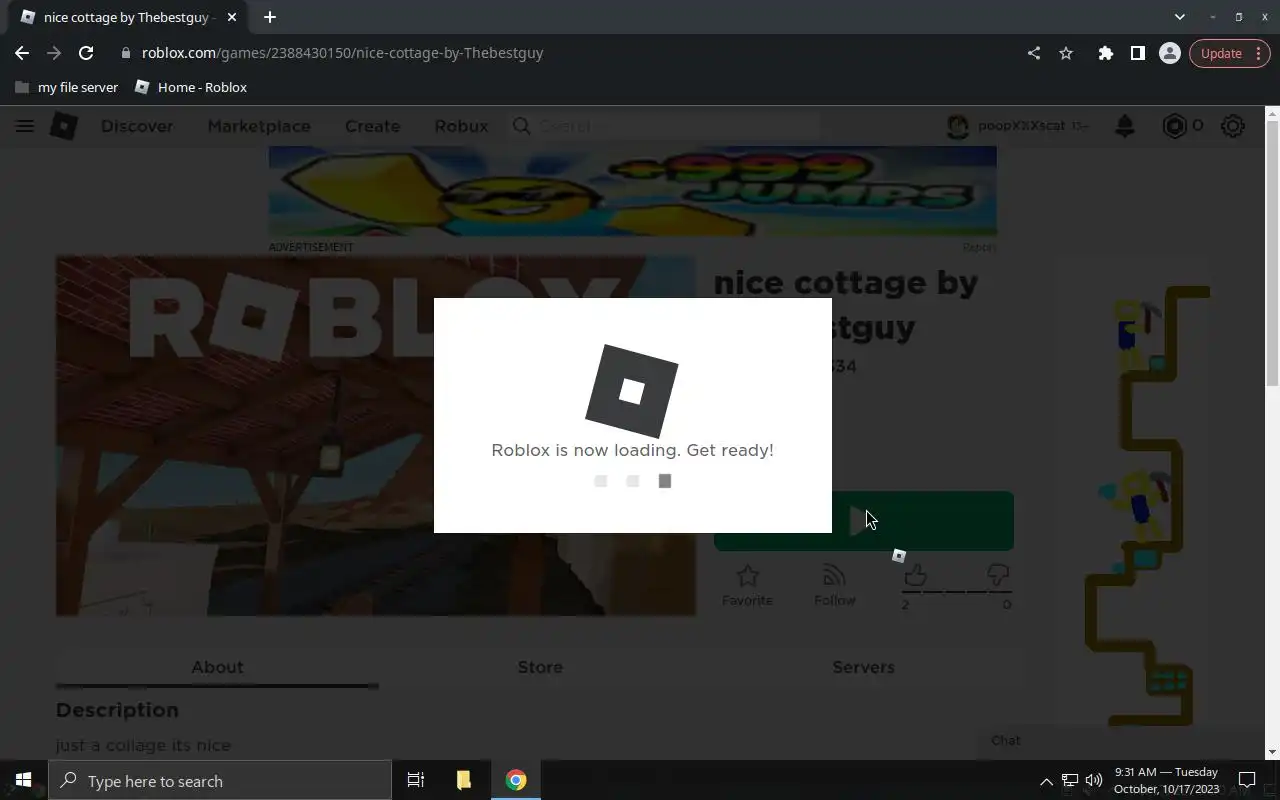Follow this game via the Follow icon

tap(834, 585)
